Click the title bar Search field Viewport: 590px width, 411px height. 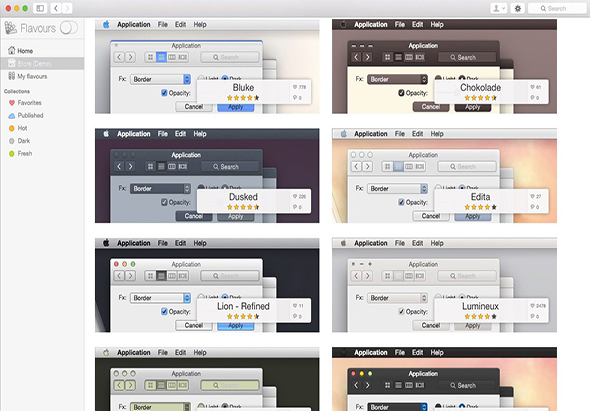coord(558,8)
